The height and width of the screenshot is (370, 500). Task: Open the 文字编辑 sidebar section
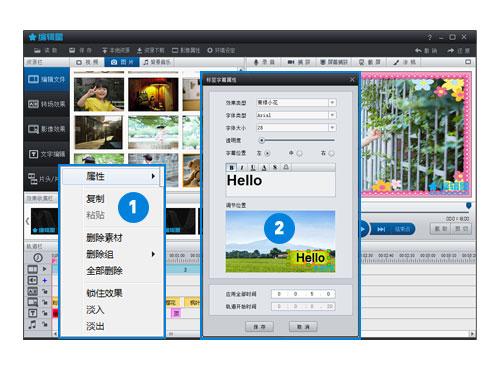47,154
